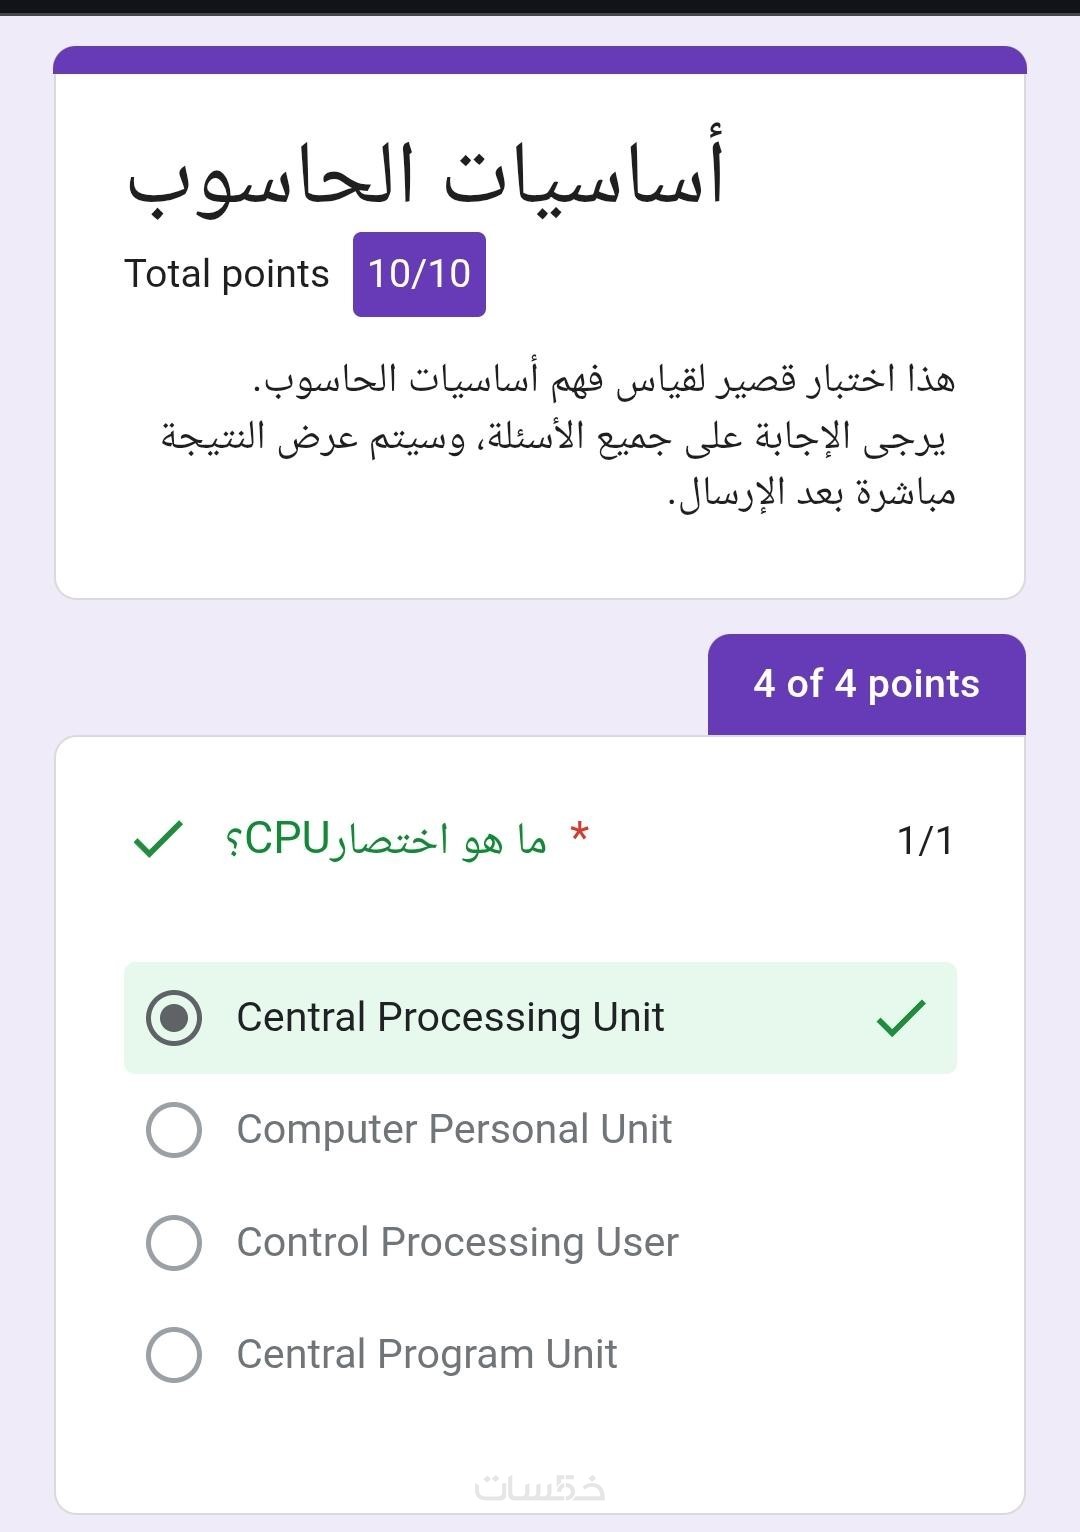Click the Central Program Unit option text
This screenshot has height=1532, width=1080.
pyautogui.click(x=427, y=1355)
